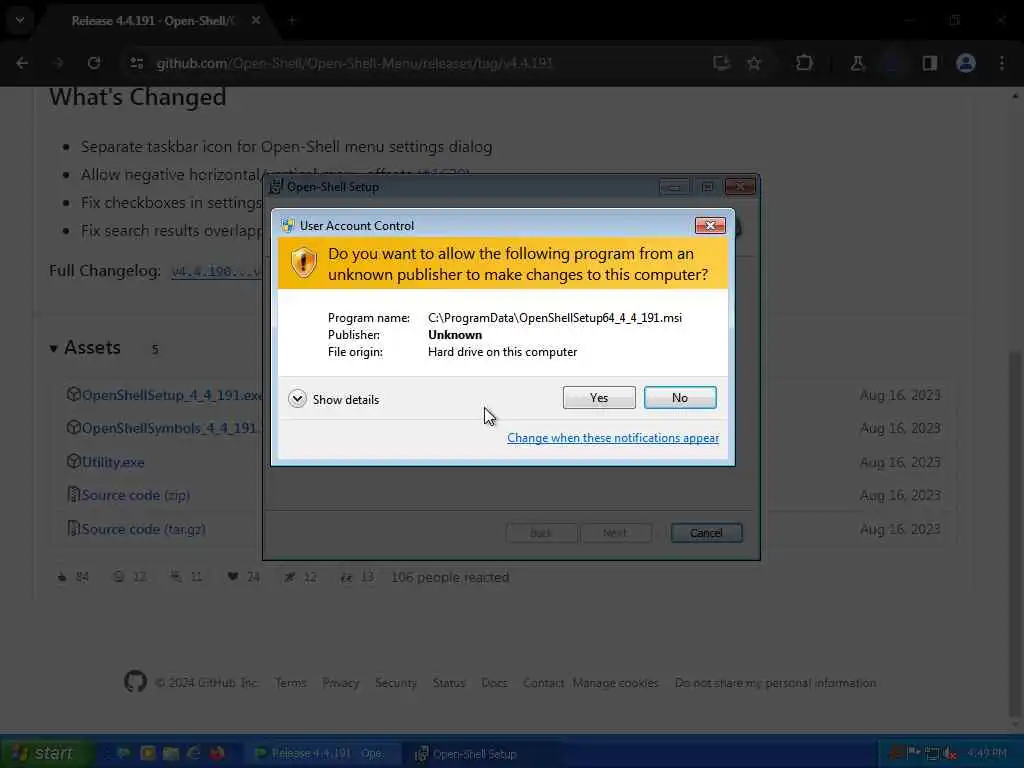Click Cancel in the Open-Shell Setup window
1024x768 pixels.
click(706, 533)
